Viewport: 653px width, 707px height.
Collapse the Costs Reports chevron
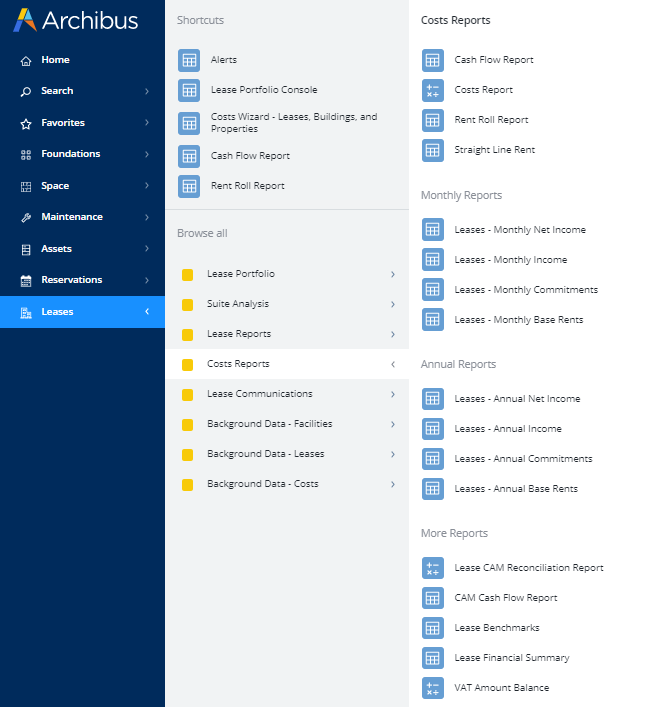(392, 364)
